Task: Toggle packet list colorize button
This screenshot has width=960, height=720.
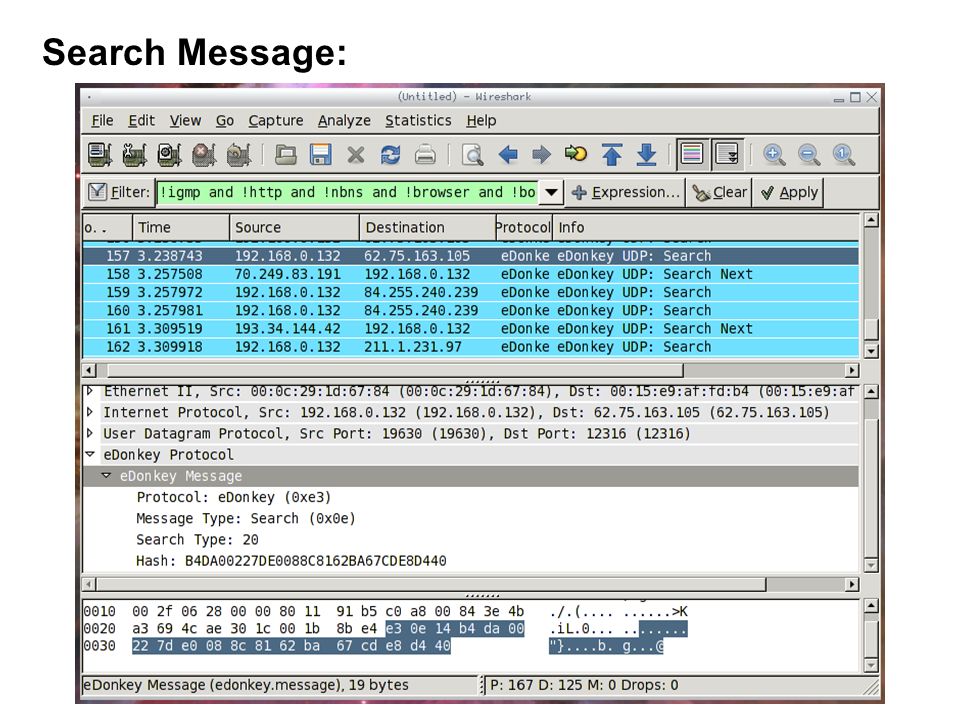Action: click(692, 154)
